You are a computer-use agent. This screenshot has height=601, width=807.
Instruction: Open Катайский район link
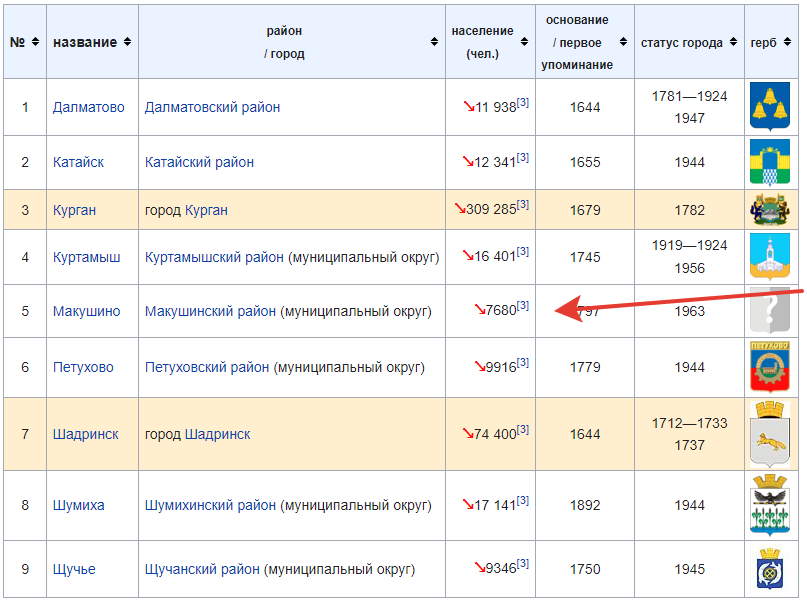point(199,162)
